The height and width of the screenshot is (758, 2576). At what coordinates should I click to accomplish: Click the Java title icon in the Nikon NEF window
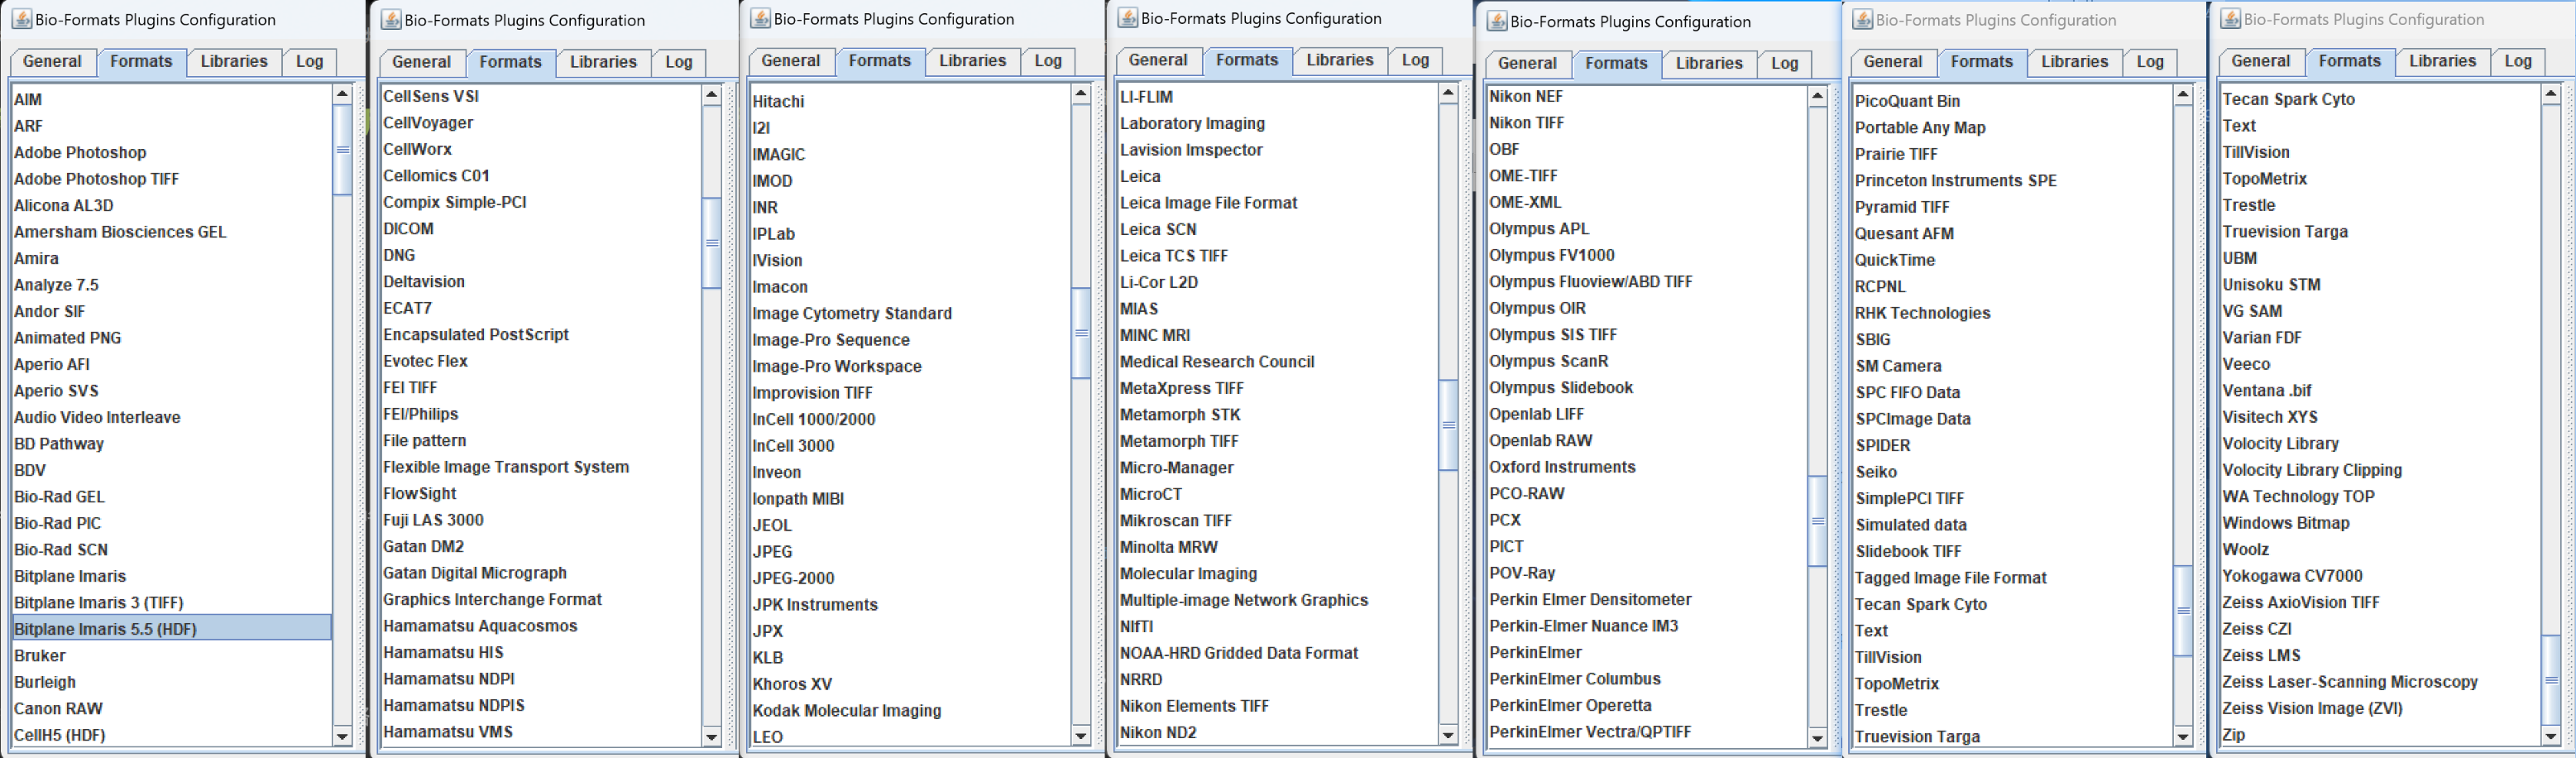(1496, 20)
